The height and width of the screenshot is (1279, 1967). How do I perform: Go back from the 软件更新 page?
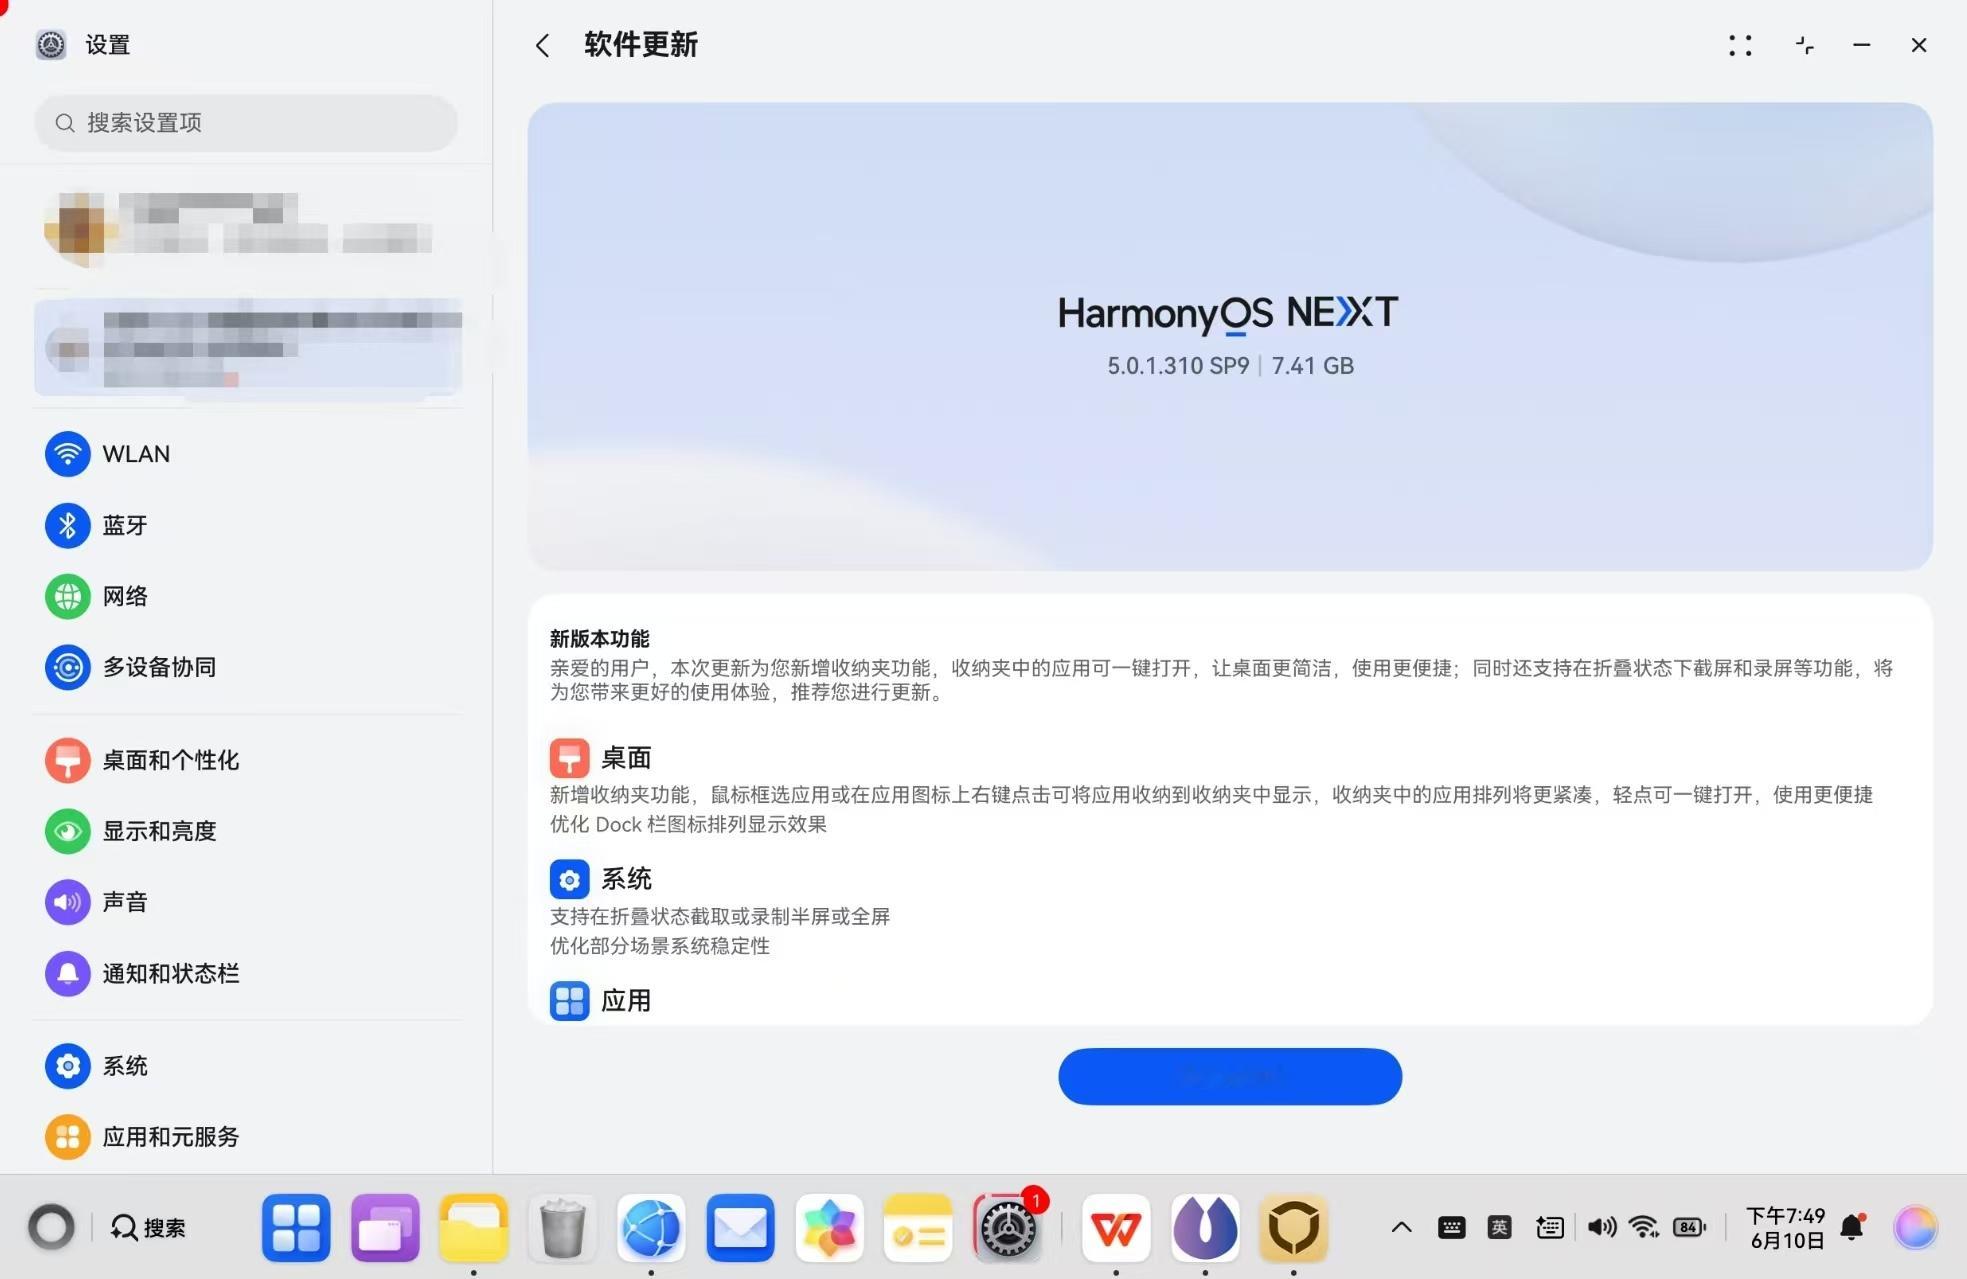[x=542, y=45]
